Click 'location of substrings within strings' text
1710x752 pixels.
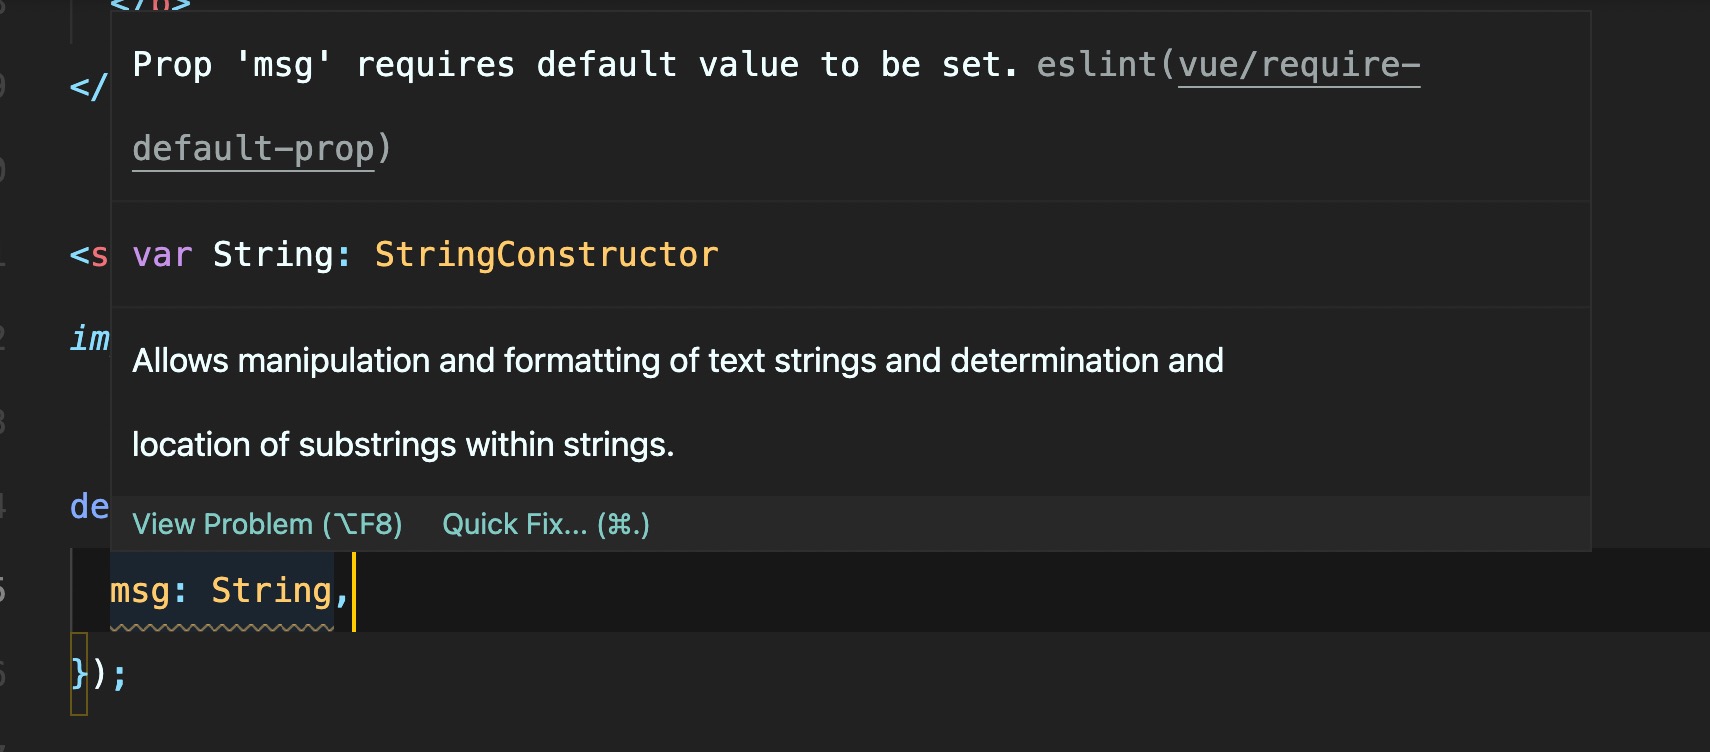pyautogui.click(x=402, y=444)
